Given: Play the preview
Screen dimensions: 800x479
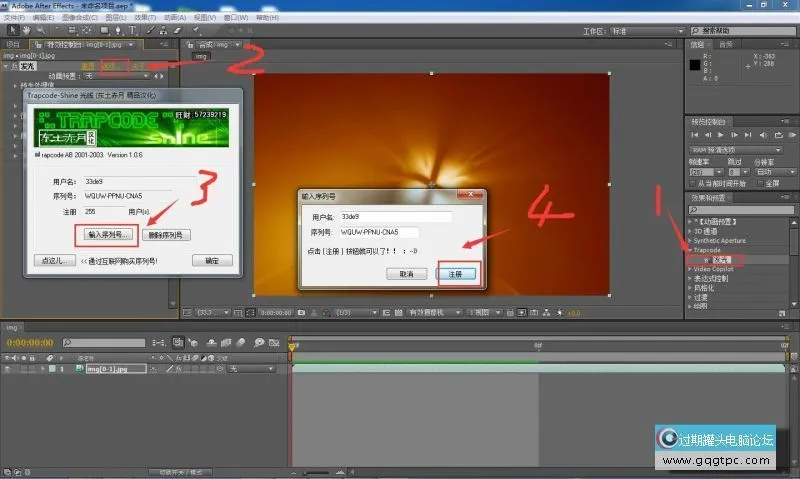Looking at the screenshot, I should point(720,135).
